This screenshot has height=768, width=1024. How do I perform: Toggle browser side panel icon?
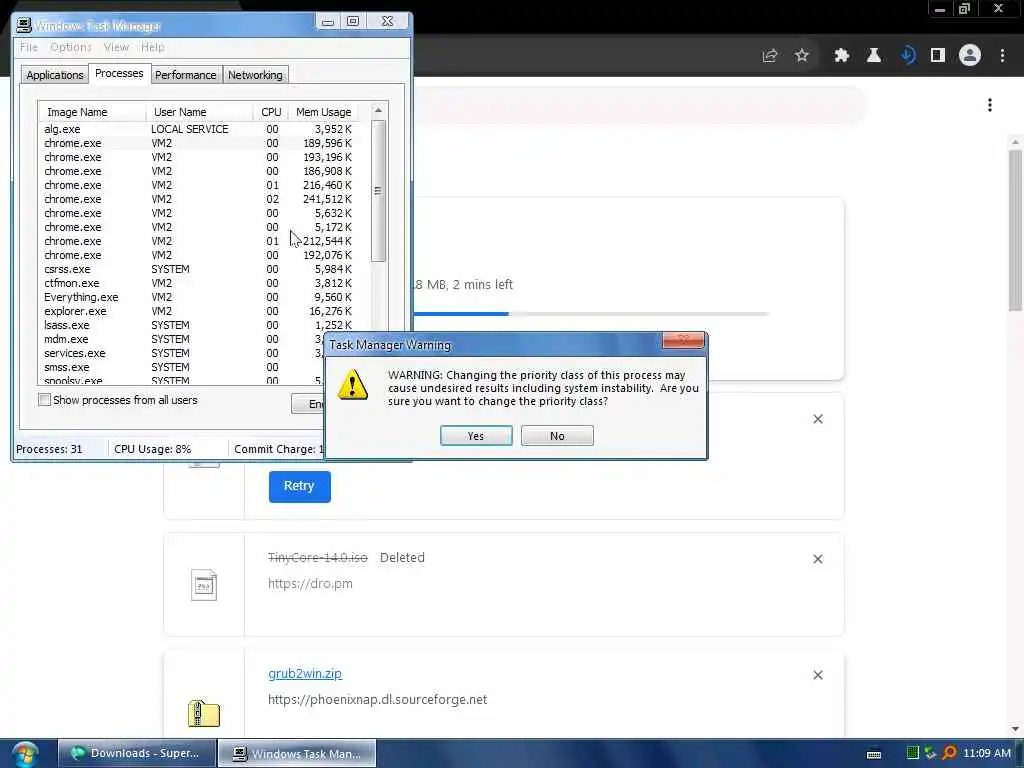[938, 56]
